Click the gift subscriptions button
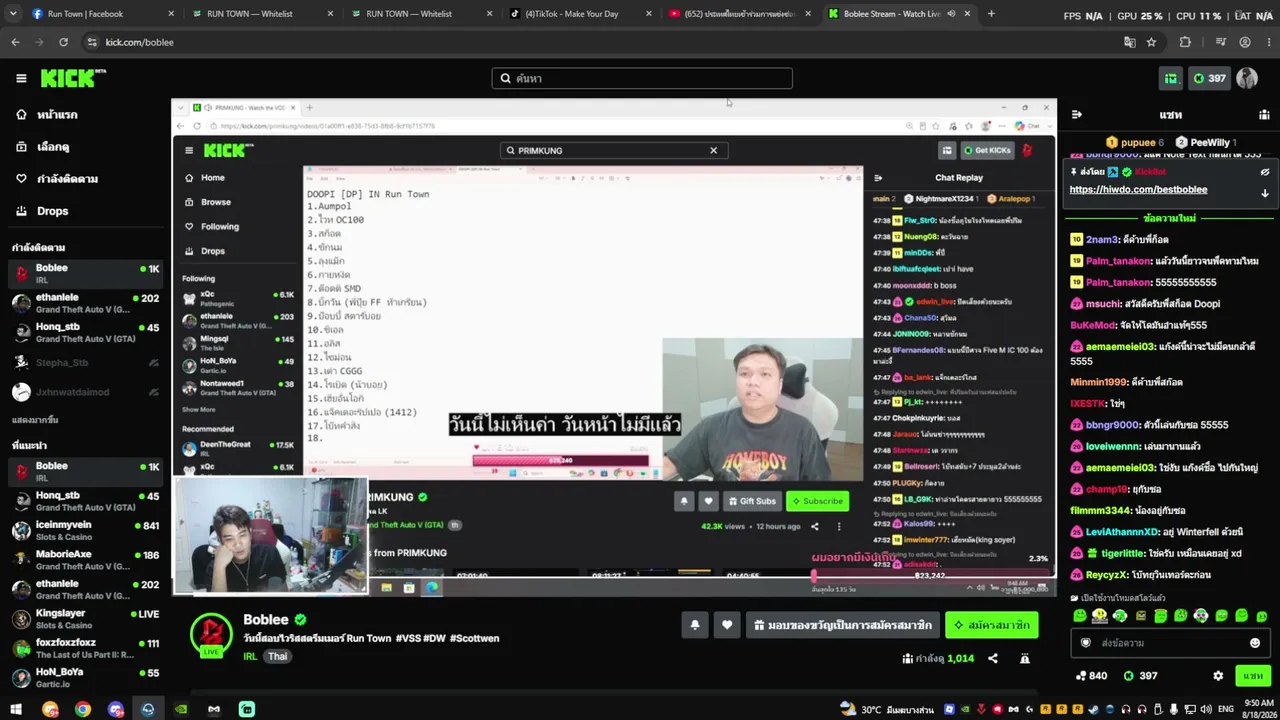The height and width of the screenshot is (720, 1280). pyautogui.click(x=843, y=625)
